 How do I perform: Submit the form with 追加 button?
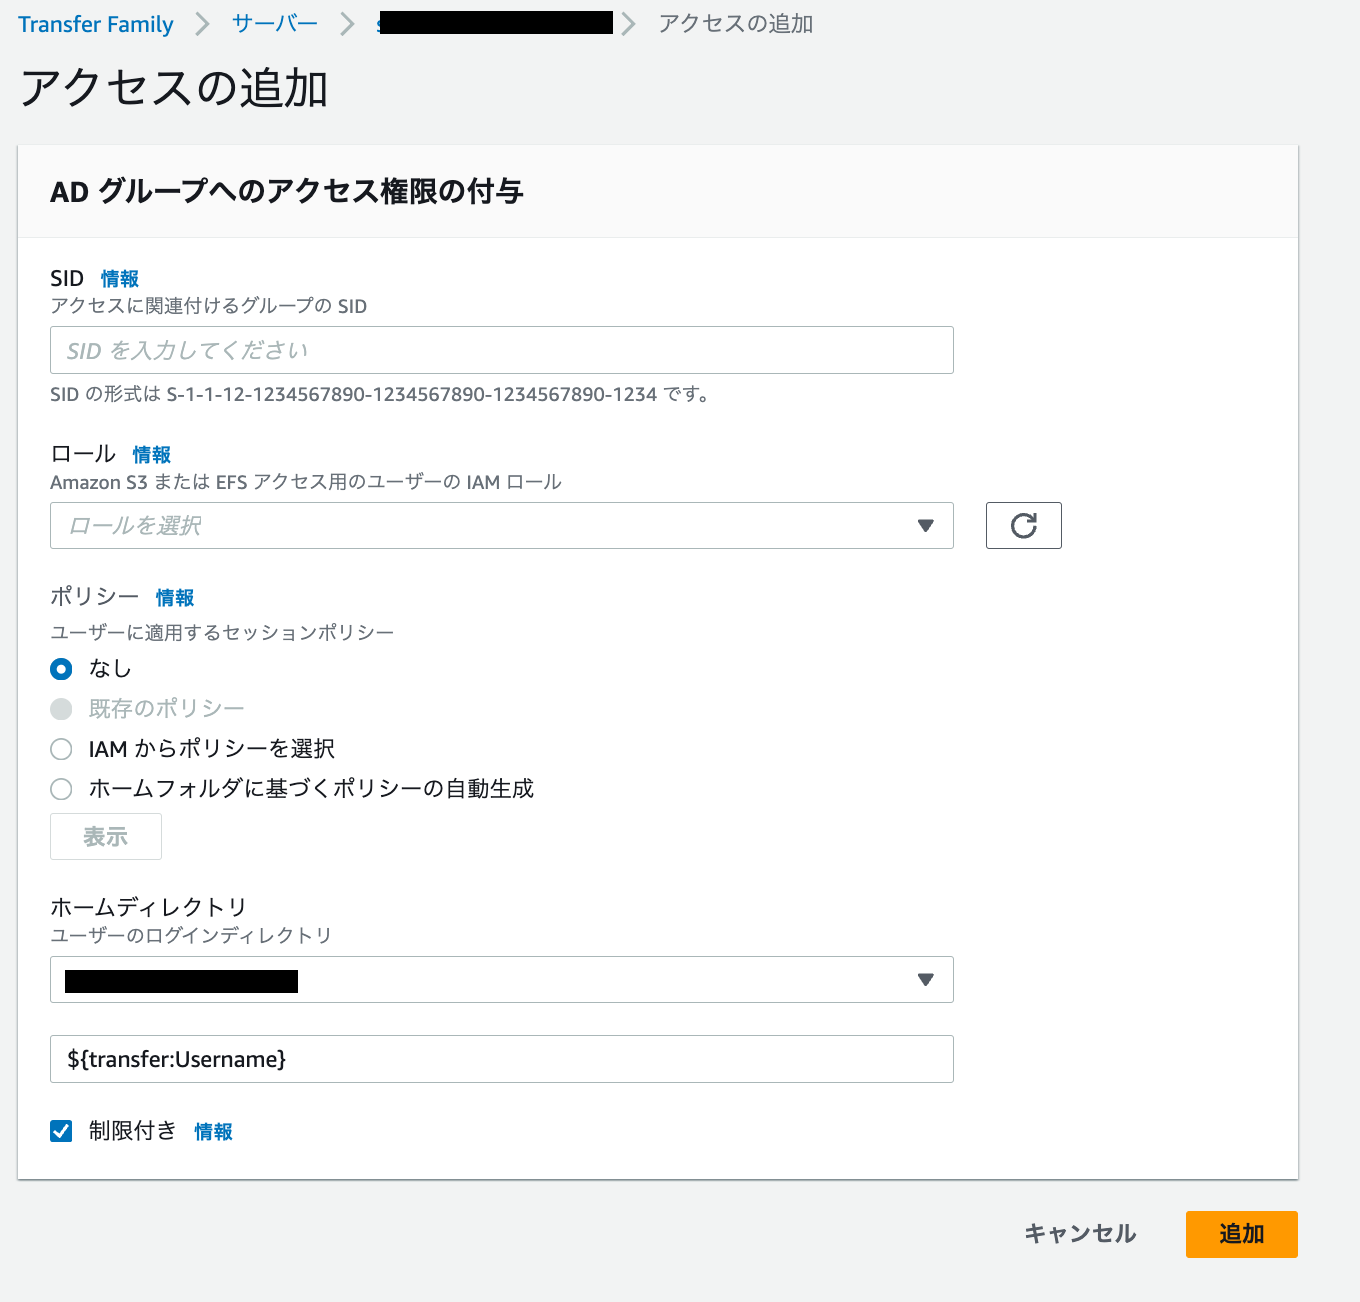1241,1234
